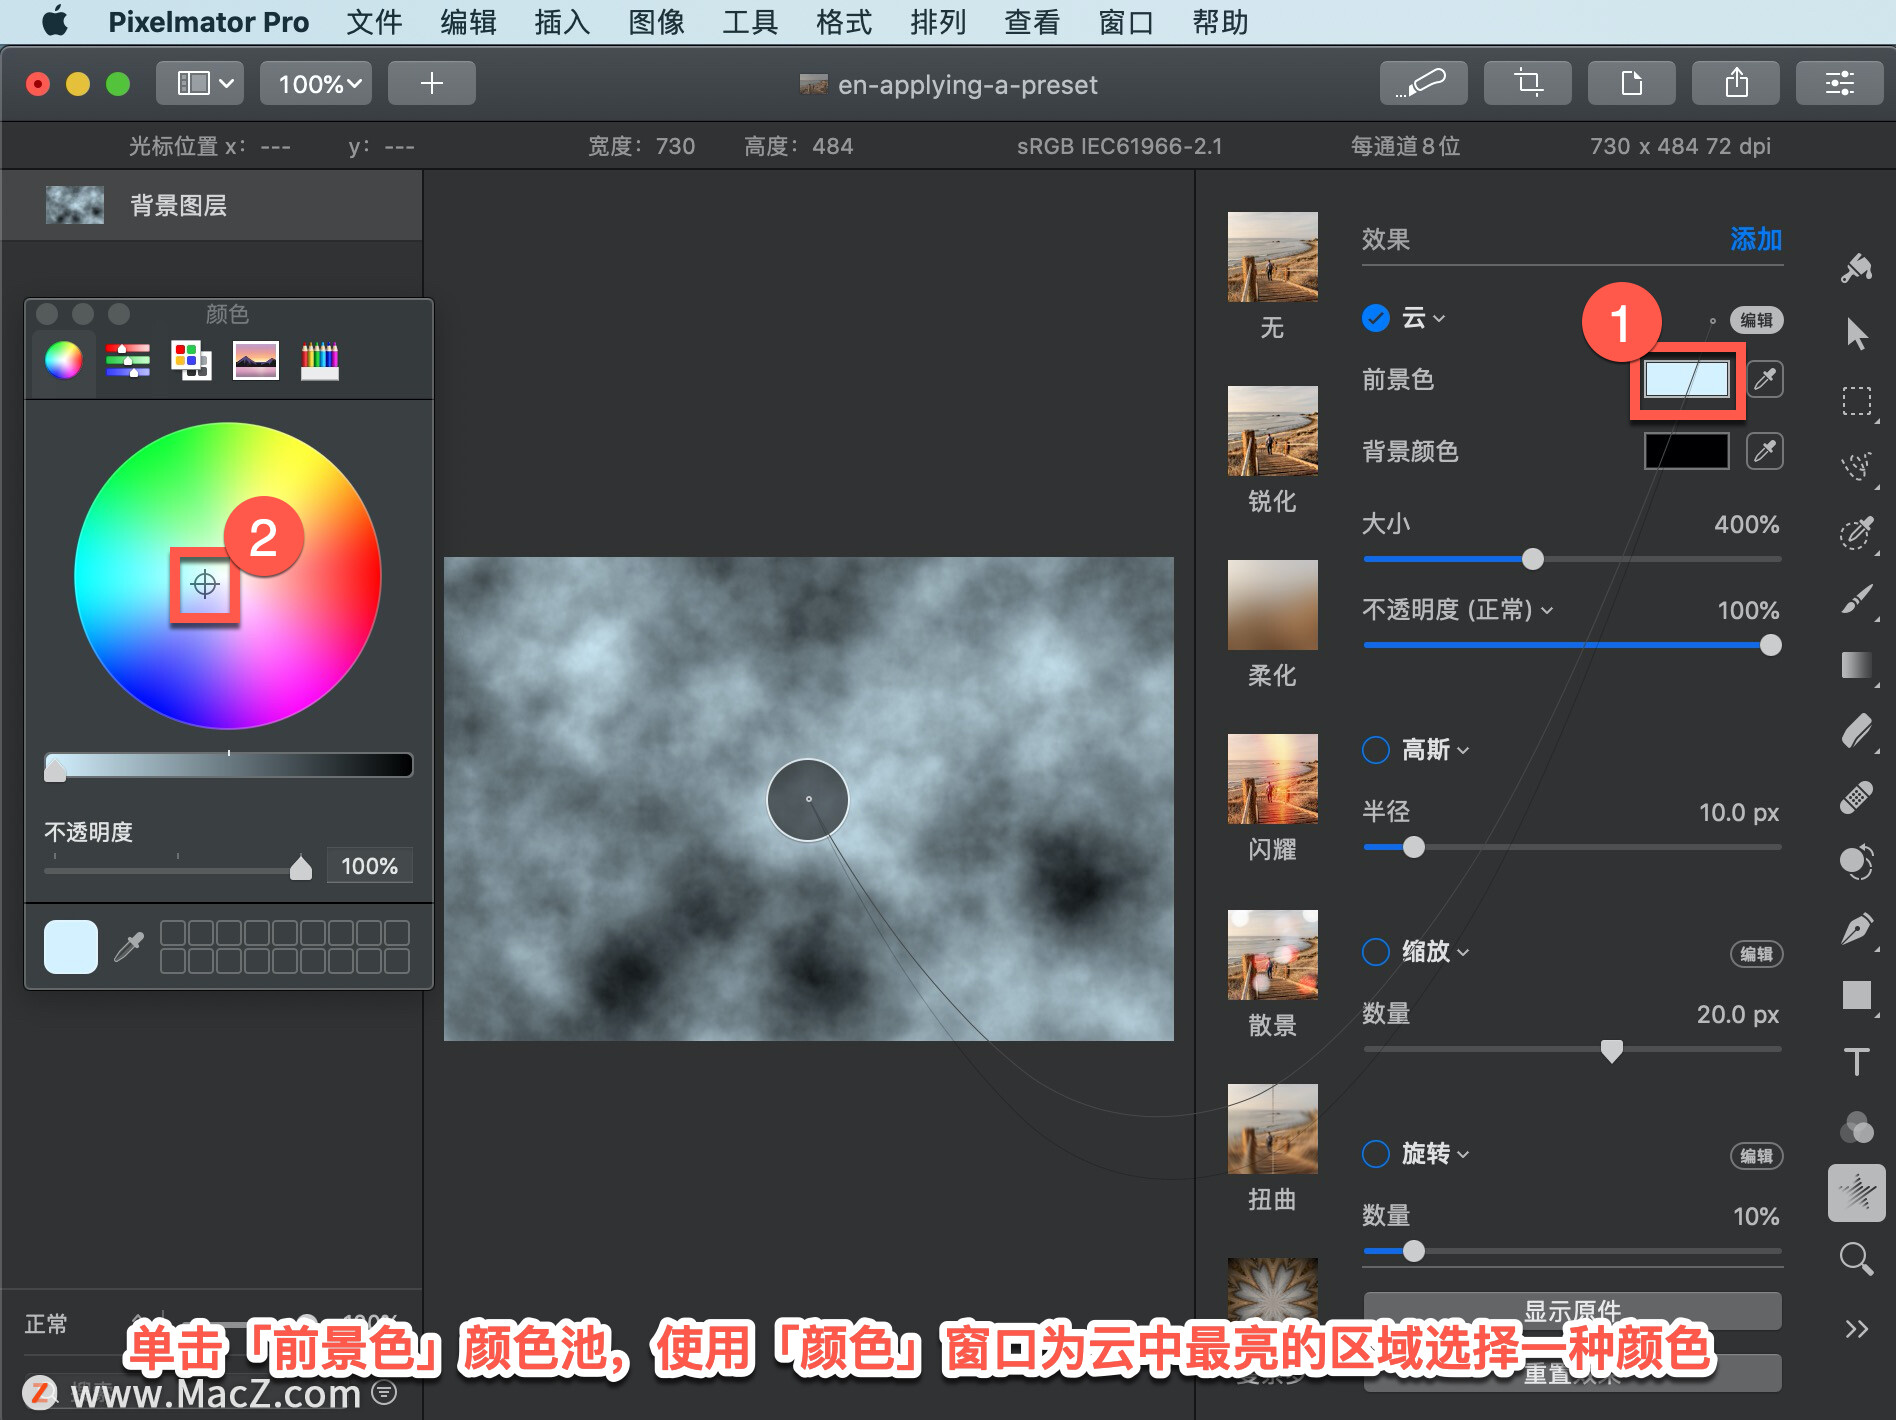Open the pencils color tab
Image resolution: width=1896 pixels, height=1420 pixels.
pos(320,360)
